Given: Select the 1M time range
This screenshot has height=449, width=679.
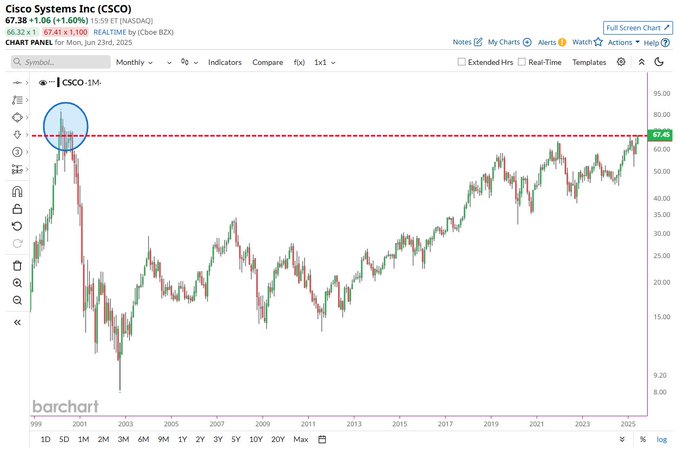Looking at the screenshot, I should coord(84,439).
